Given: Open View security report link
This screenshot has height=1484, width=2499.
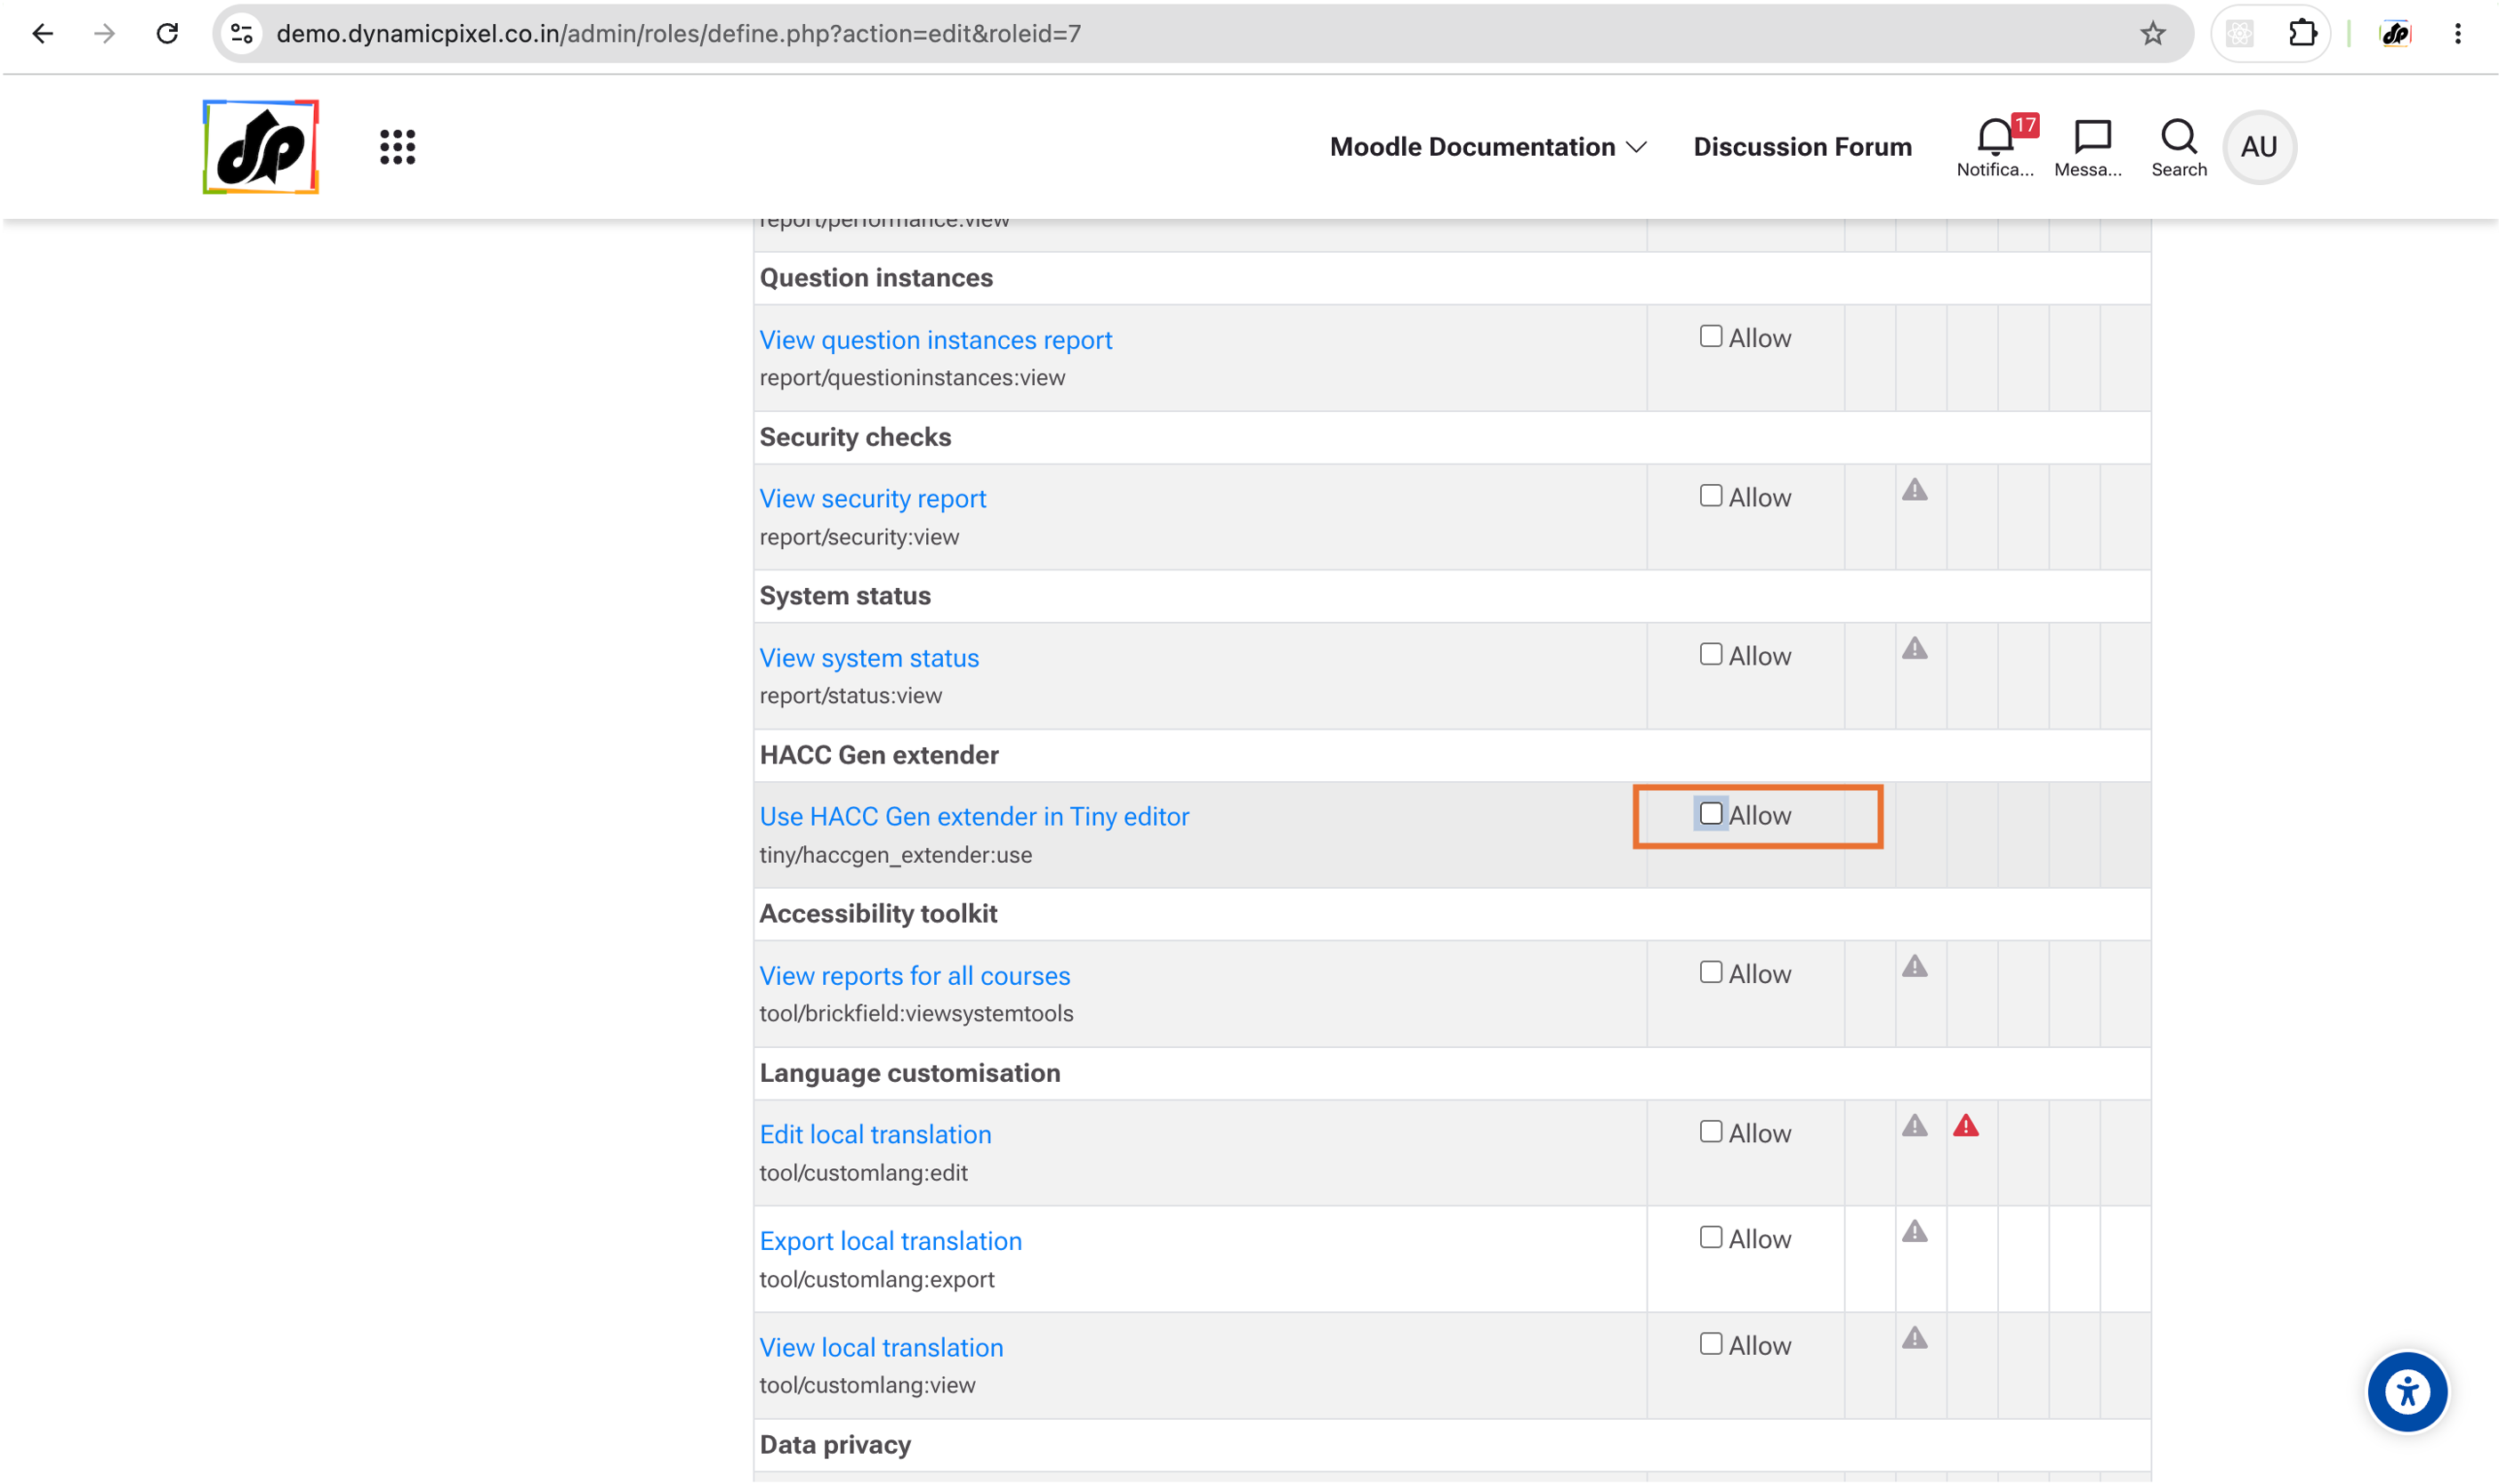Looking at the screenshot, I should (x=872, y=499).
